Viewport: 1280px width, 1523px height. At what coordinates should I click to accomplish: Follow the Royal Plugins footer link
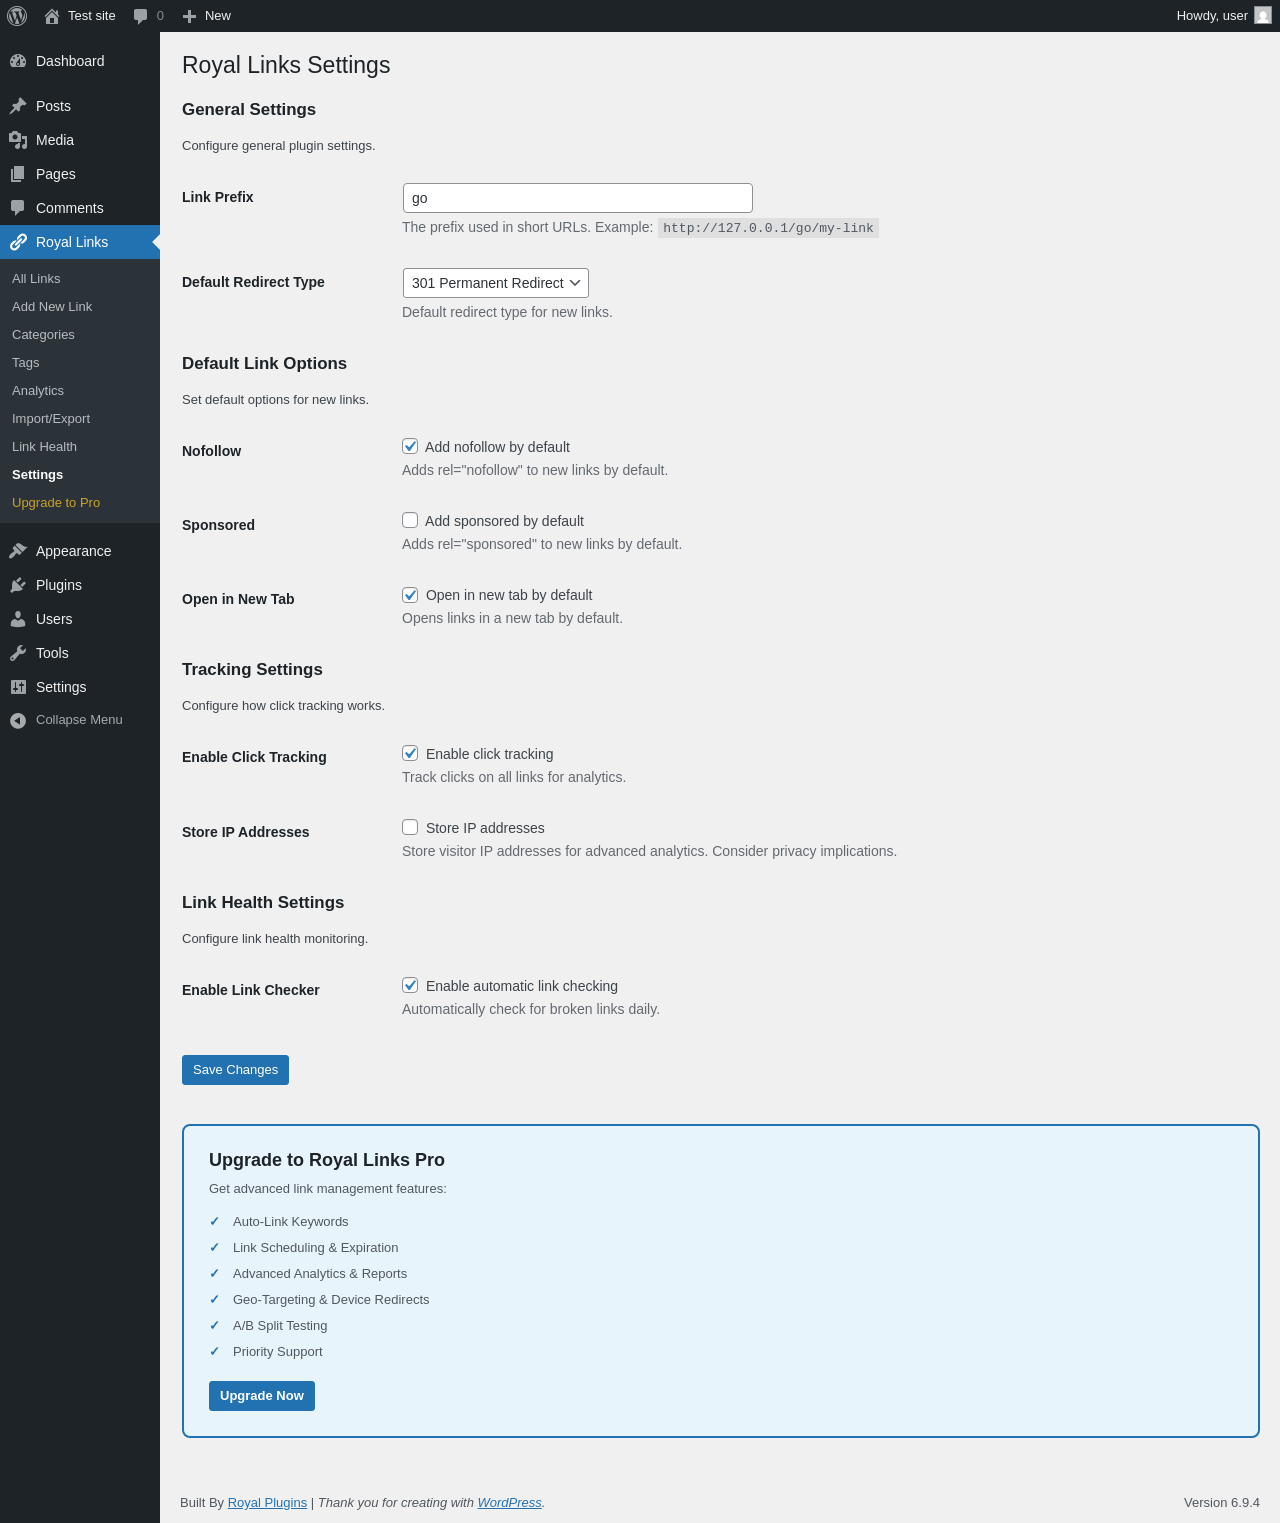tap(267, 1503)
